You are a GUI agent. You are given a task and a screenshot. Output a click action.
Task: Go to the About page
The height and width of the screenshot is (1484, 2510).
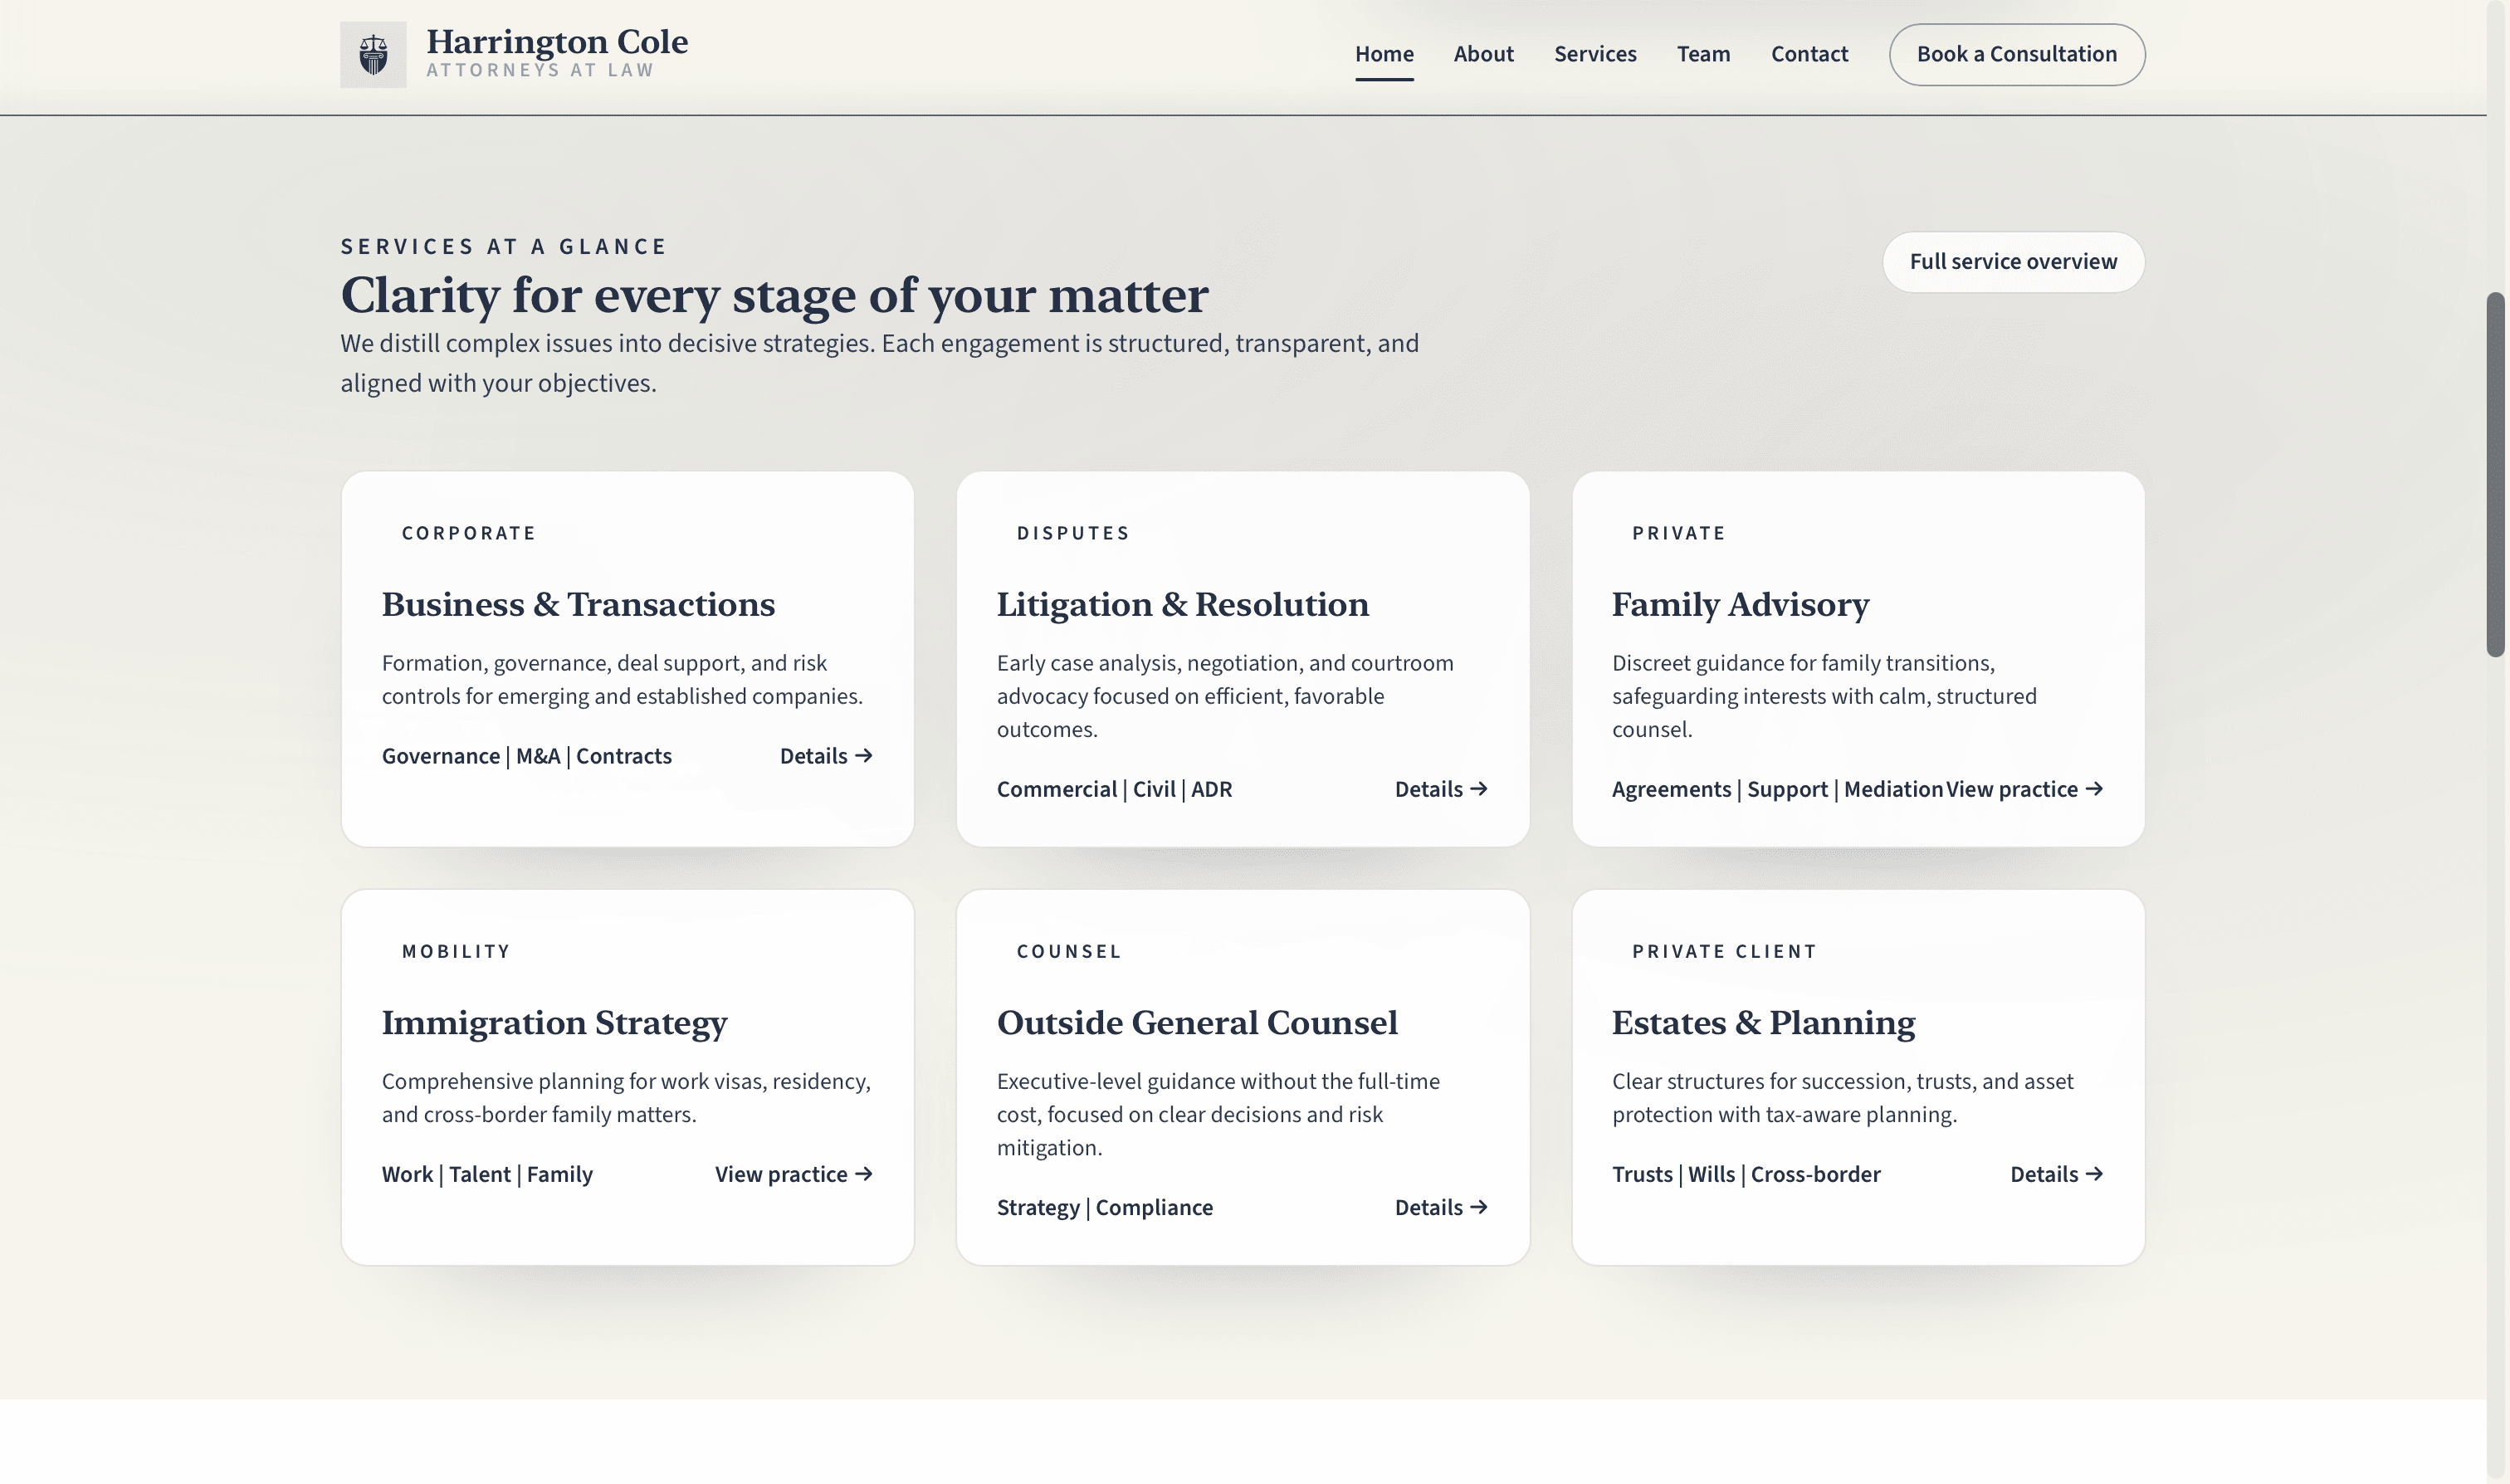(1483, 54)
